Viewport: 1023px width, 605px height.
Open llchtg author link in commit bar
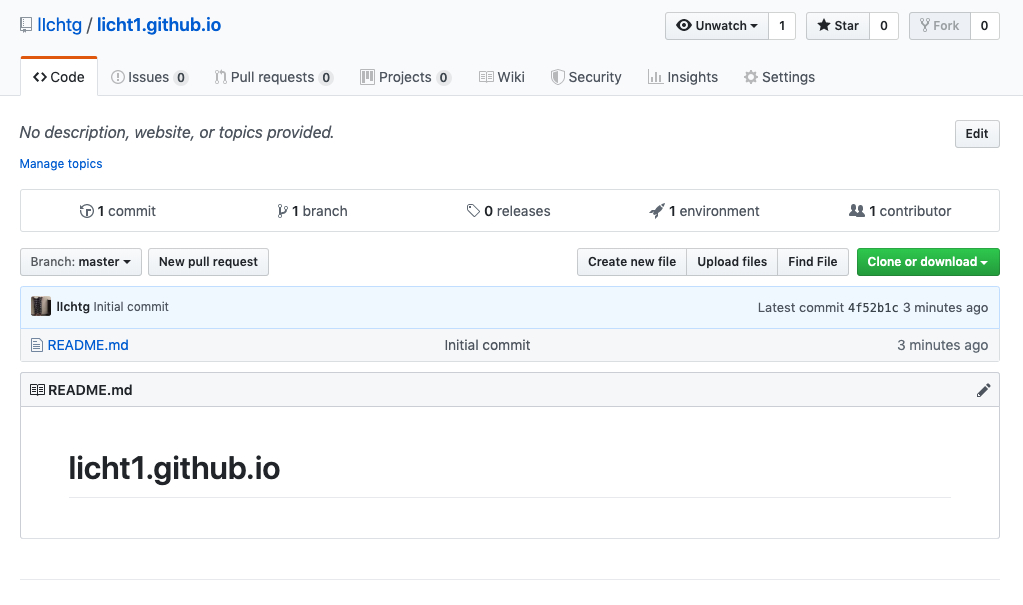(73, 307)
